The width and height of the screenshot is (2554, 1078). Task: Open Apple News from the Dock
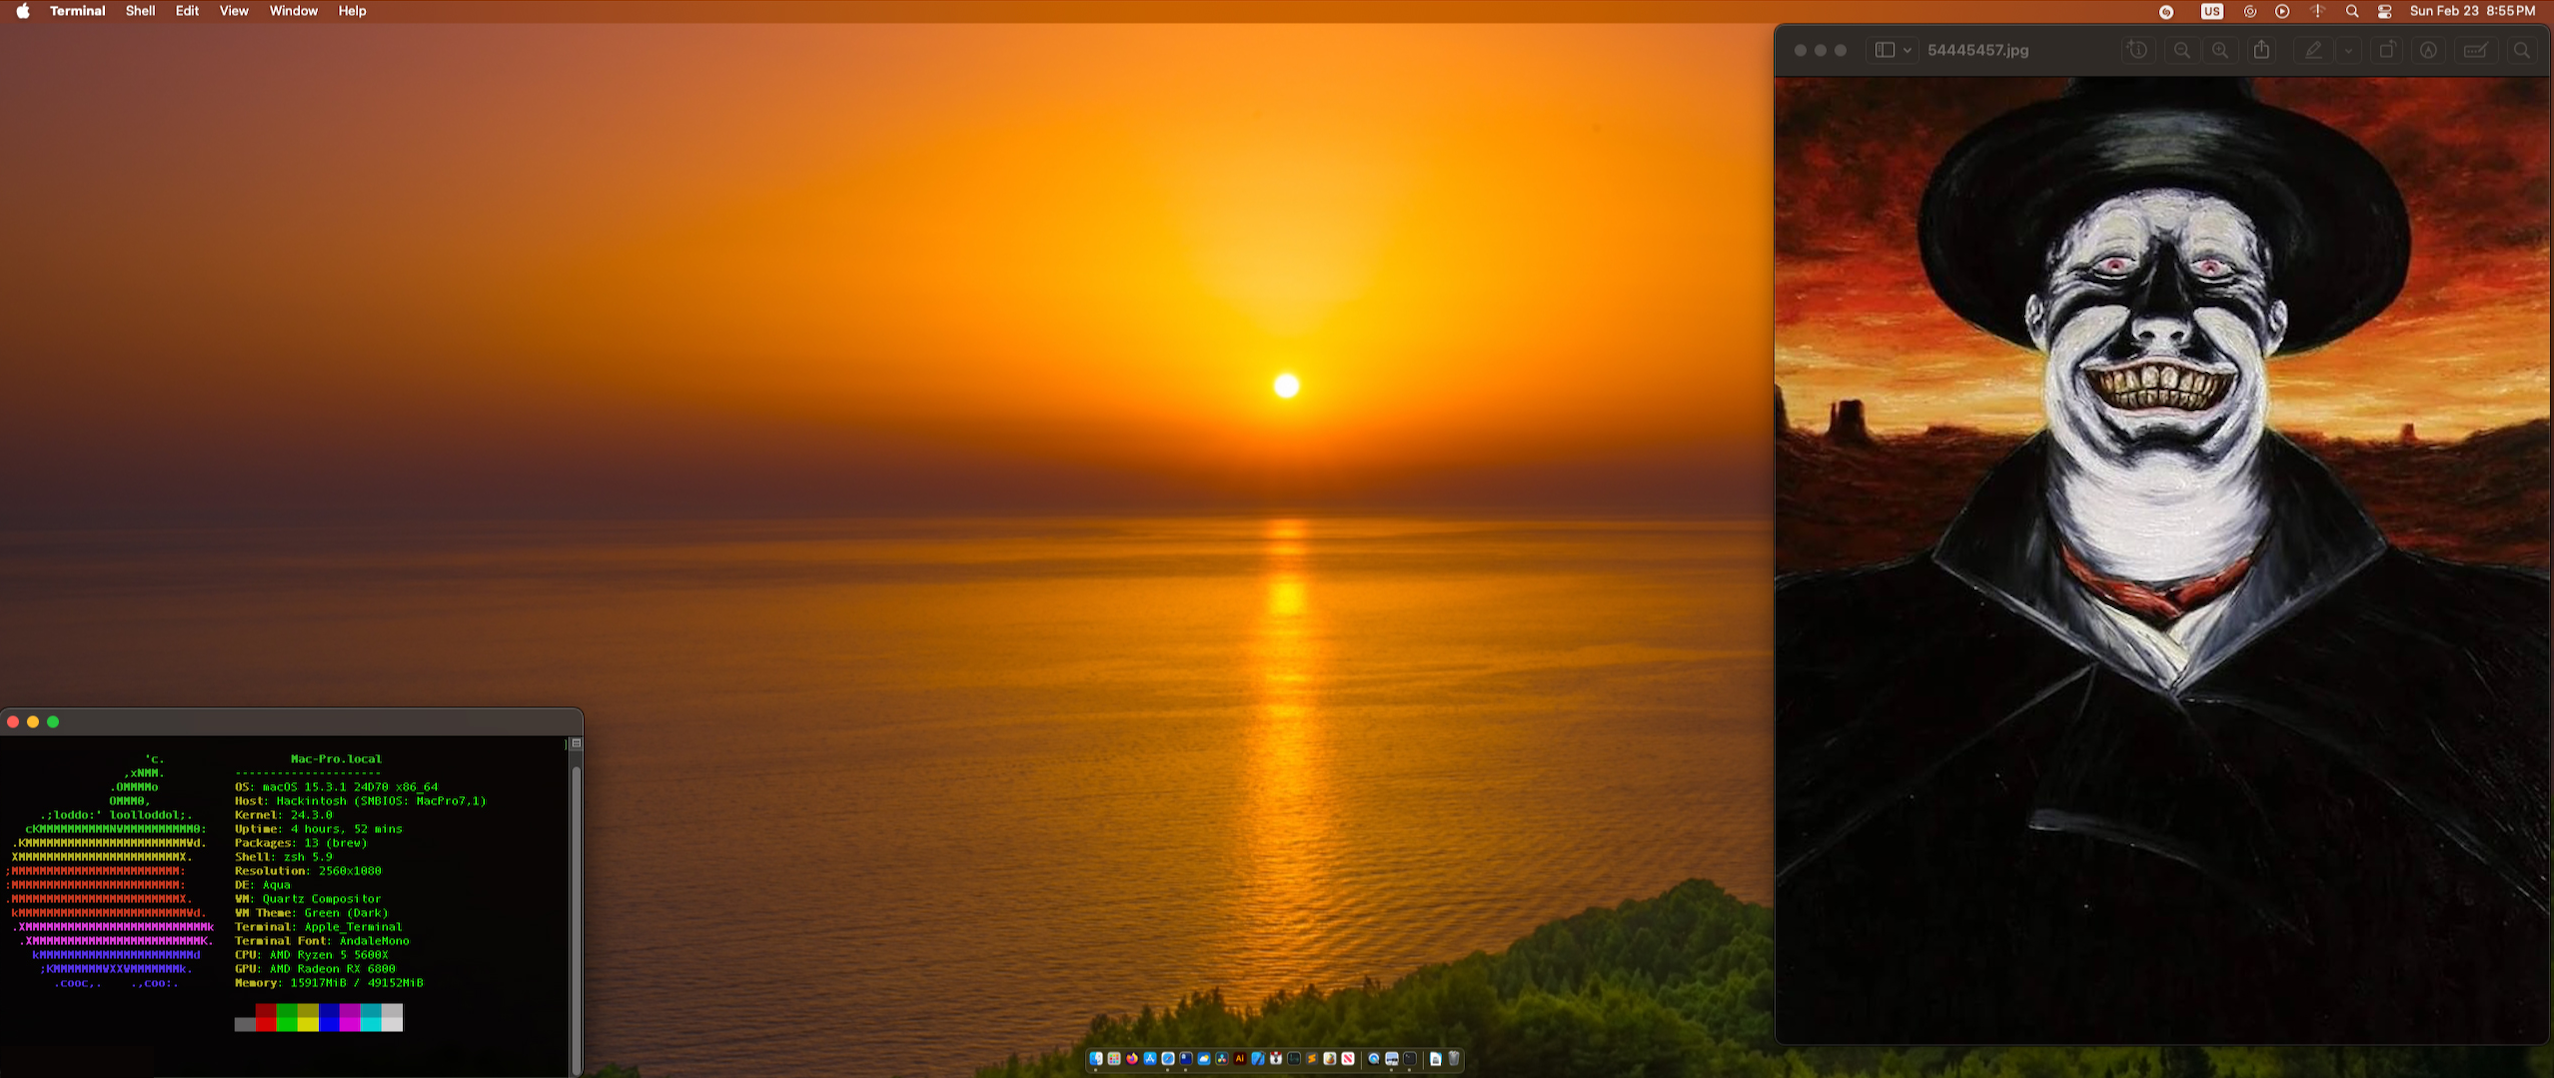click(x=1348, y=1058)
